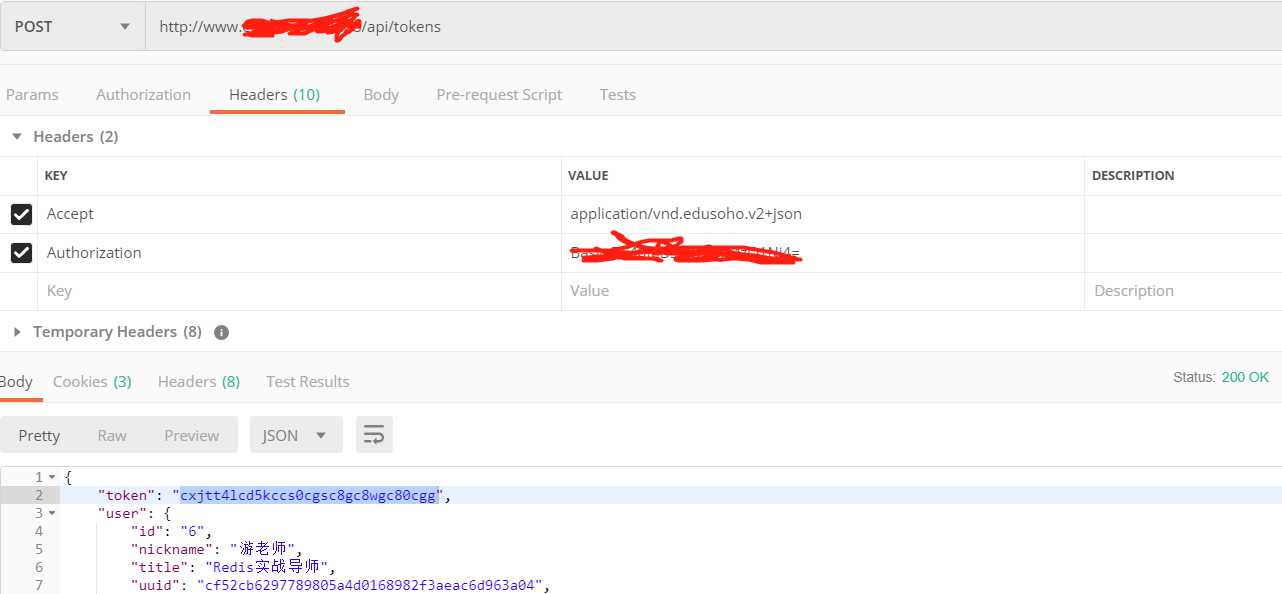Select the response Body tab
Image resolution: width=1282 pixels, height=594 pixels.
point(16,382)
